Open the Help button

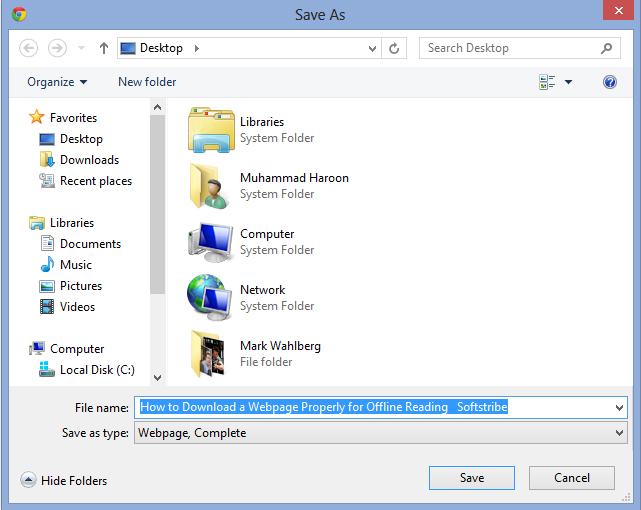click(610, 82)
